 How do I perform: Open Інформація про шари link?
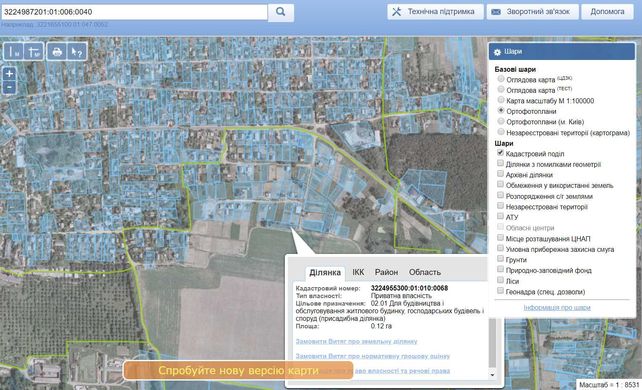coord(557,307)
